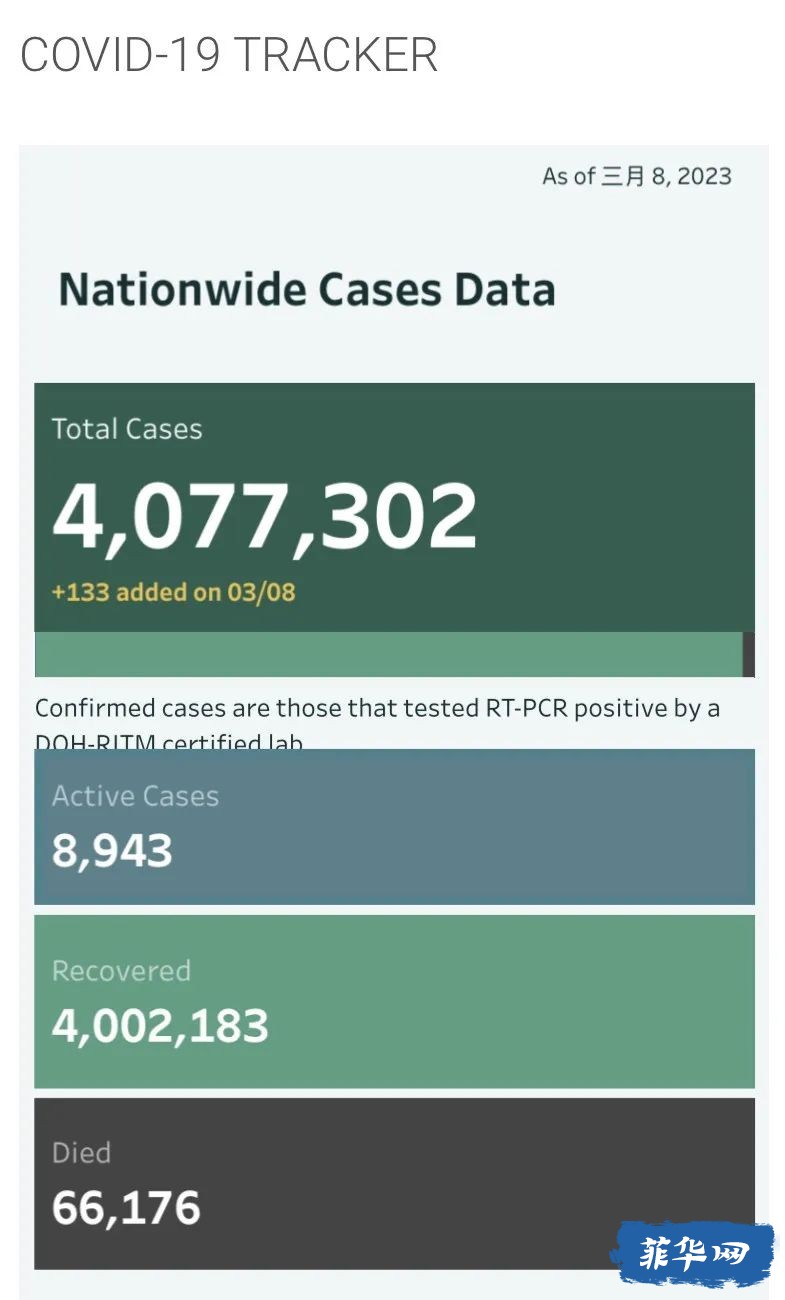Click the light green bar under Total Cases
Image resolution: width=785 pixels, height=1300 pixels.
[x=388, y=654]
